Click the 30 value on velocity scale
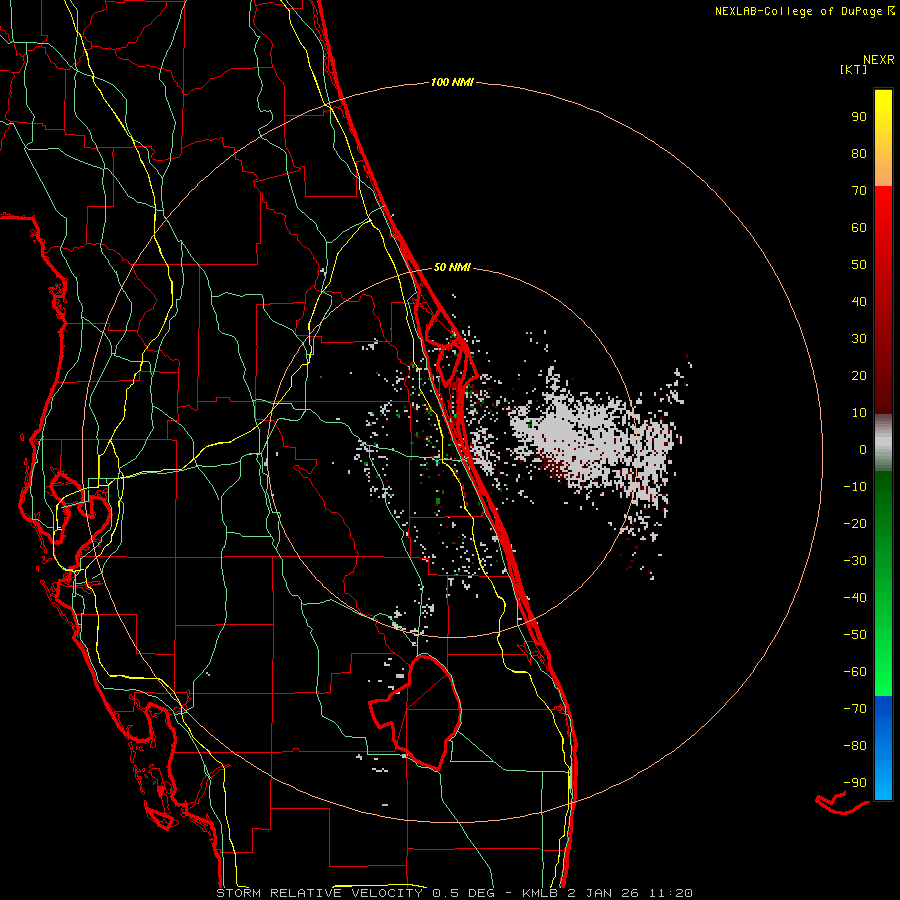This screenshot has width=900, height=900. click(859, 339)
